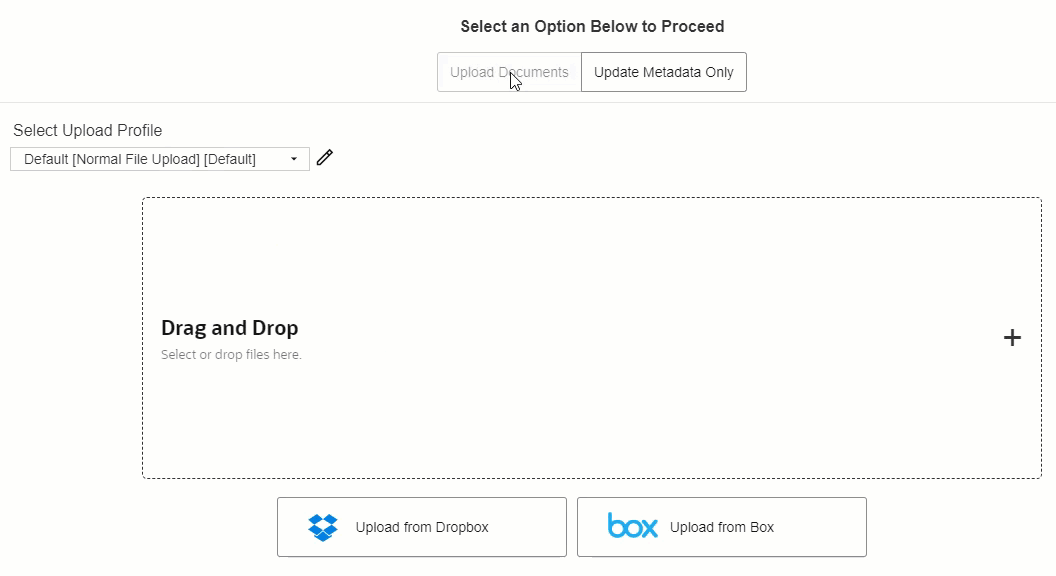Click the Drag and Drop heading
Image resolution: width=1056 pixels, height=576 pixels.
pyautogui.click(x=230, y=328)
